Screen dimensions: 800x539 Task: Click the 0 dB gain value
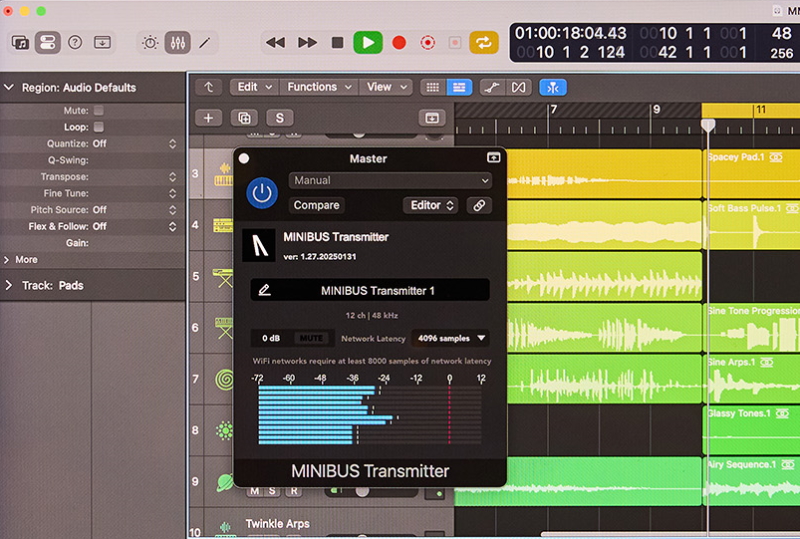pyautogui.click(x=271, y=338)
